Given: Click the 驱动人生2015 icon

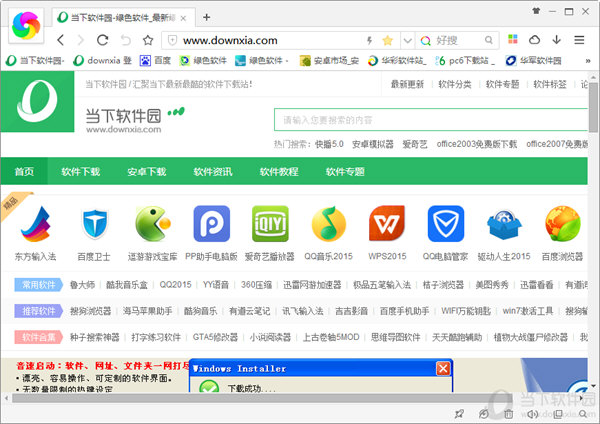Looking at the screenshot, I should pyautogui.click(x=504, y=225).
